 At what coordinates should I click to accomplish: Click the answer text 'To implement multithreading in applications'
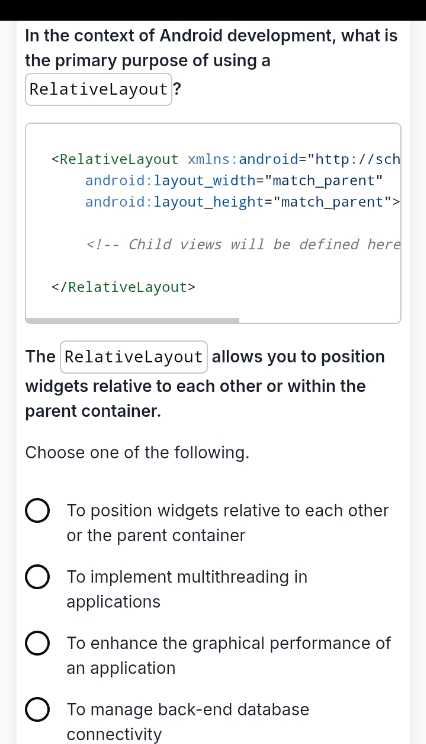(x=187, y=589)
